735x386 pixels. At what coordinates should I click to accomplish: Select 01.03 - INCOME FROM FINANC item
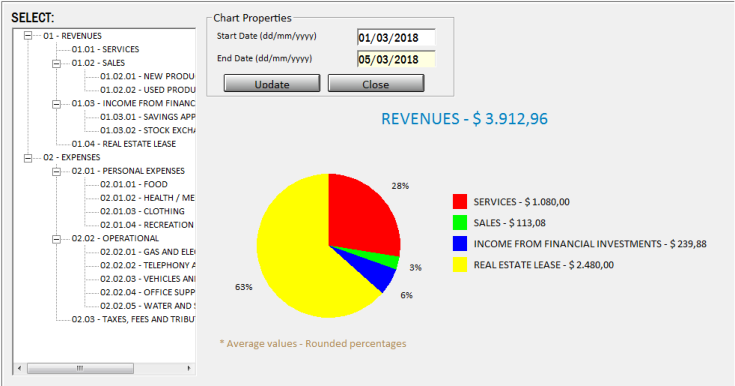point(133,103)
